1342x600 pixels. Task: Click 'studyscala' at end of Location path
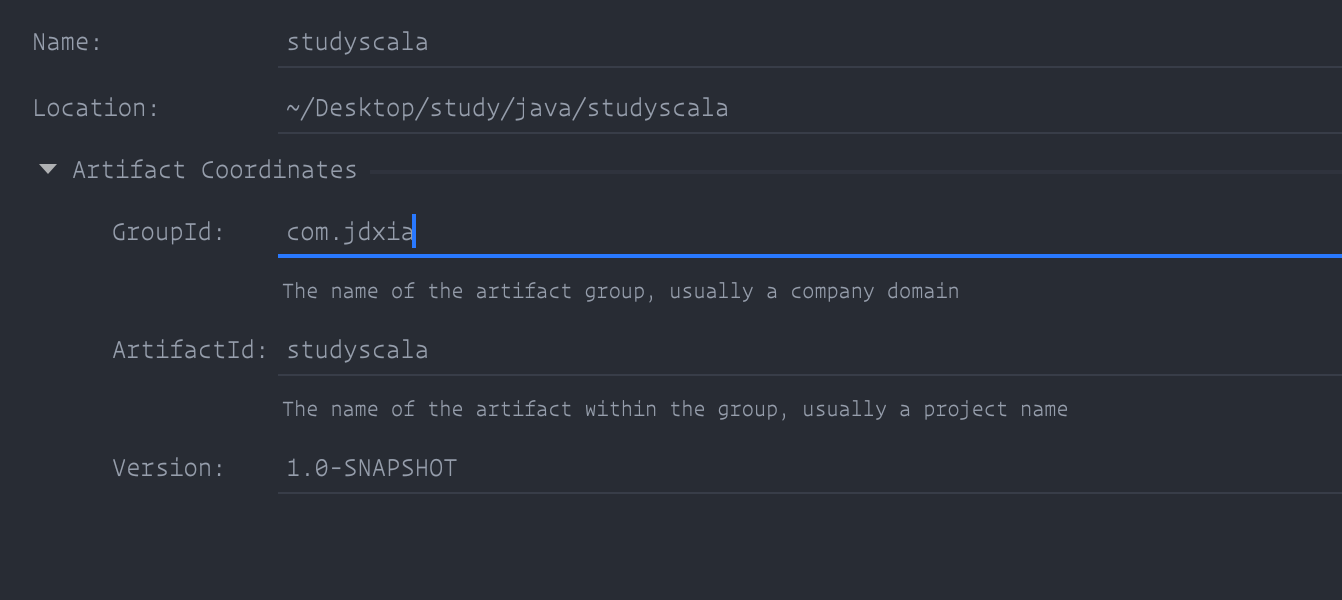pos(658,108)
